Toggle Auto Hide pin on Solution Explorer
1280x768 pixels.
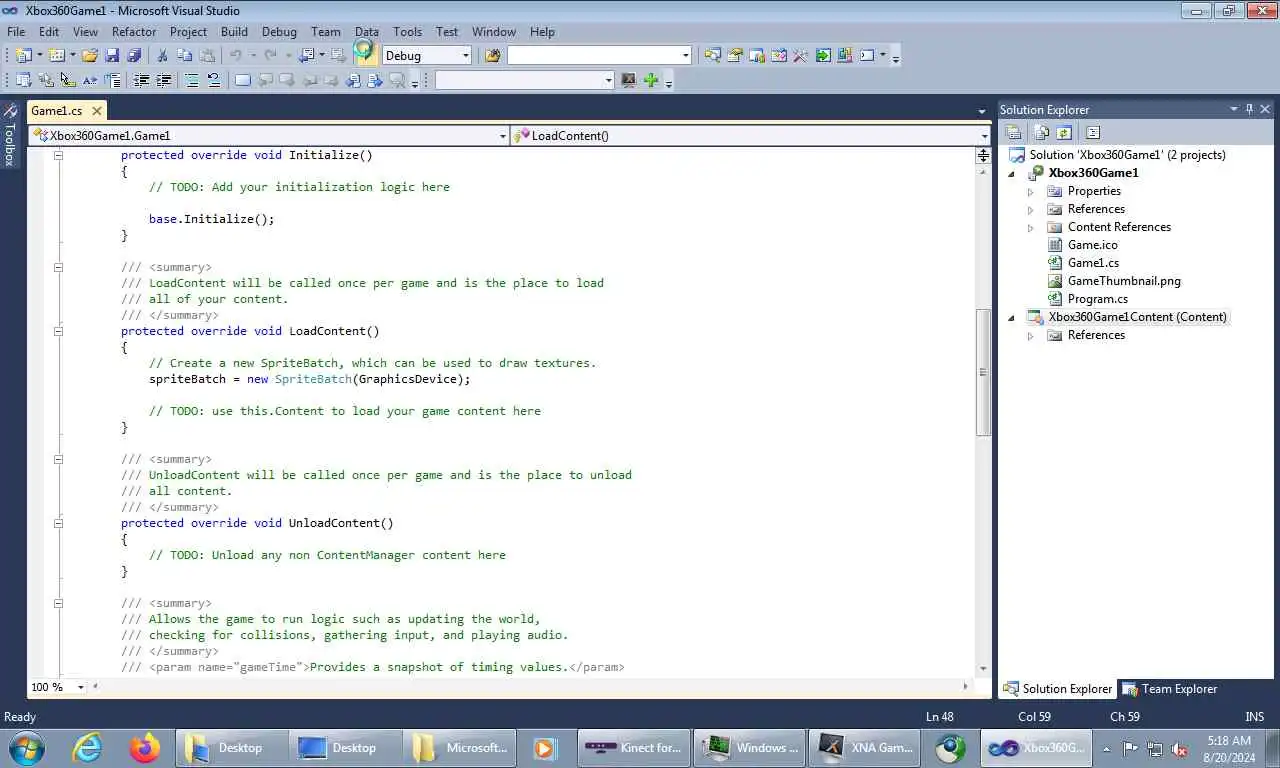(1249, 109)
